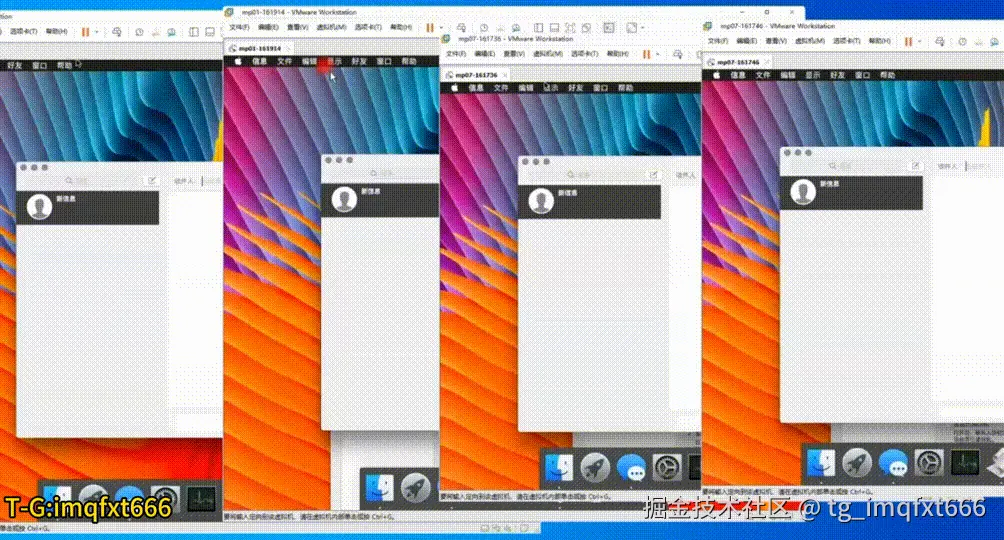Open 选项卡(T) menu in mp01-161914 VMware window
This screenshot has width=1004, height=540.
pos(368,28)
